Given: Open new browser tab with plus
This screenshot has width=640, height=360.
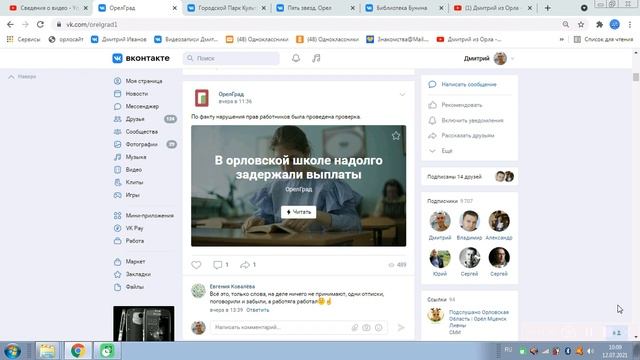Looking at the screenshot, I should tap(548, 8).
